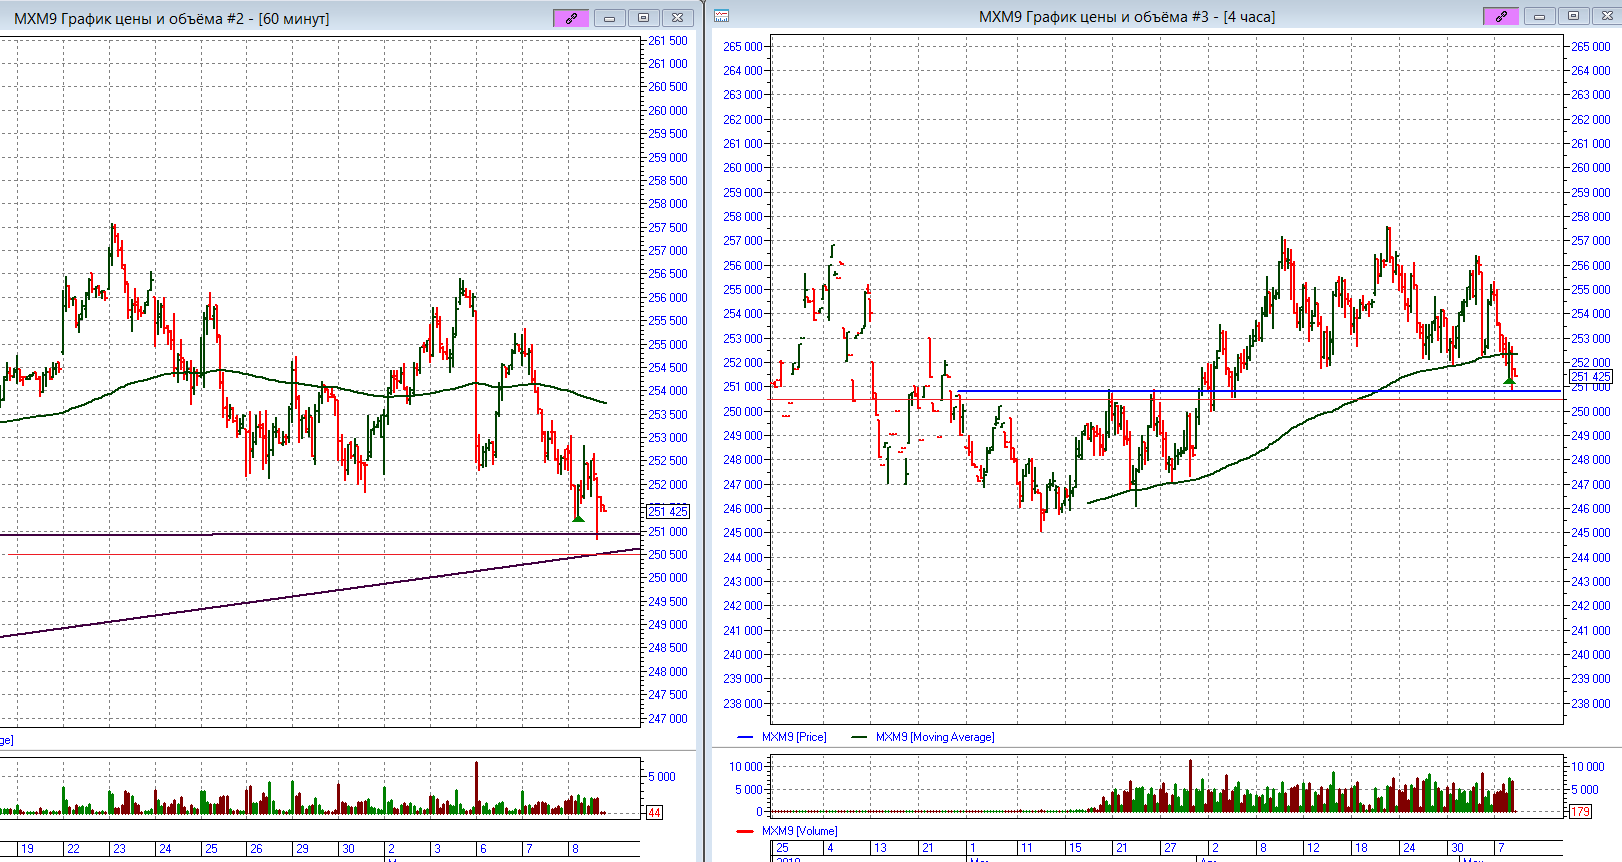Image resolution: width=1622 pixels, height=862 pixels.
Task: Click the 251 425 price label on 60-minute chart
Action: [668, 511]
